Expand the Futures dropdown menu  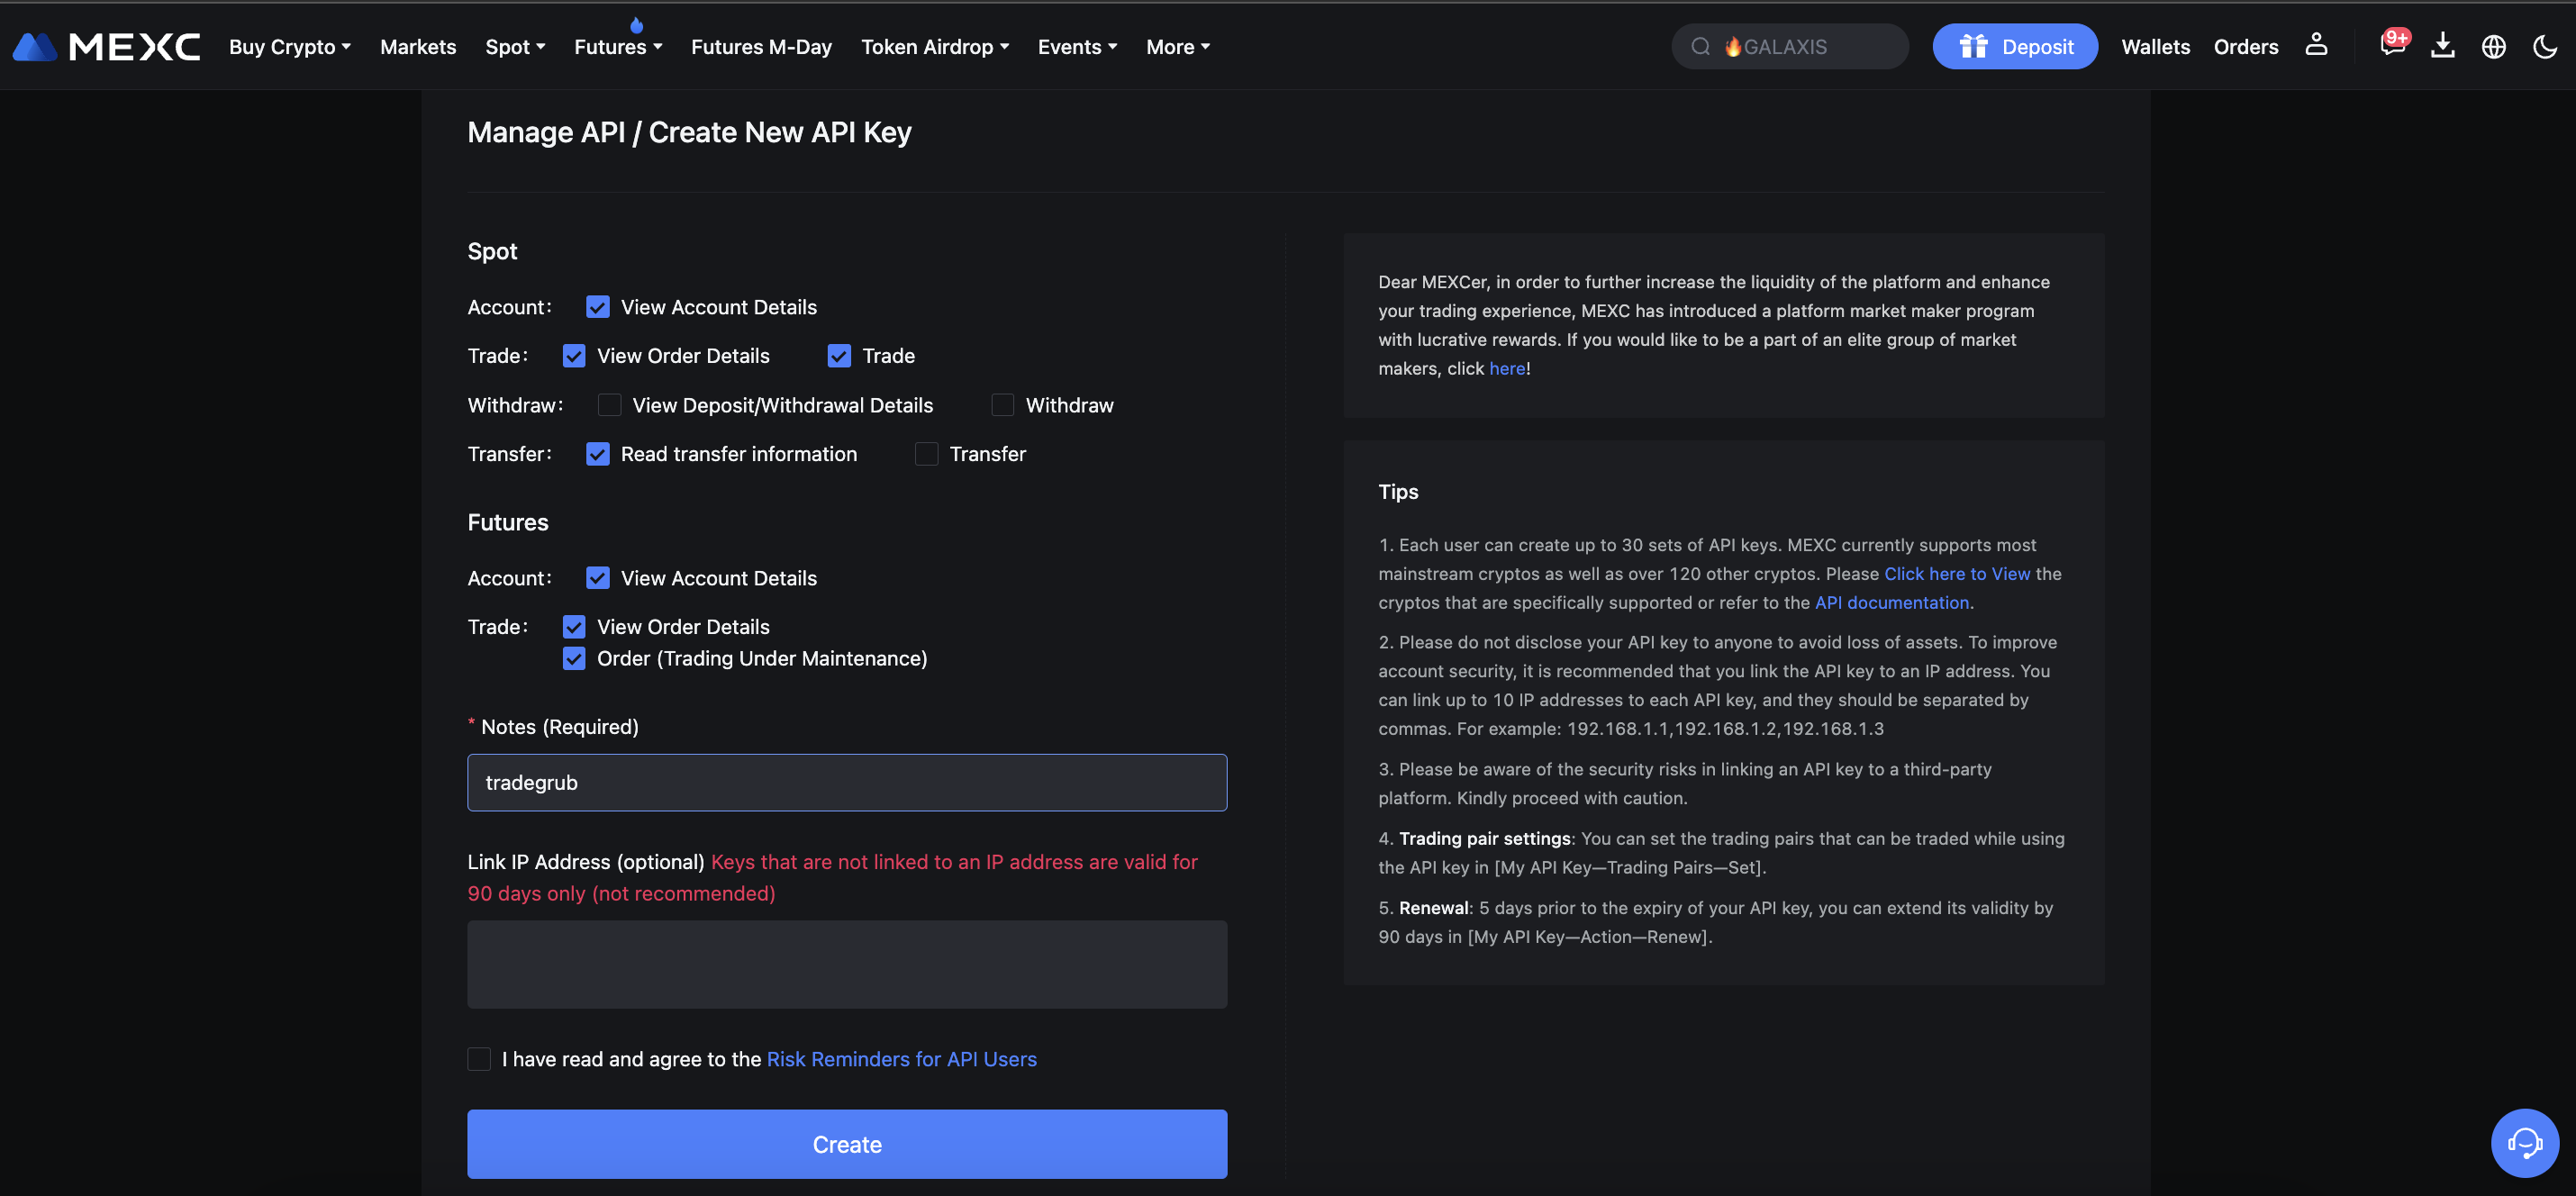[618, 46]
